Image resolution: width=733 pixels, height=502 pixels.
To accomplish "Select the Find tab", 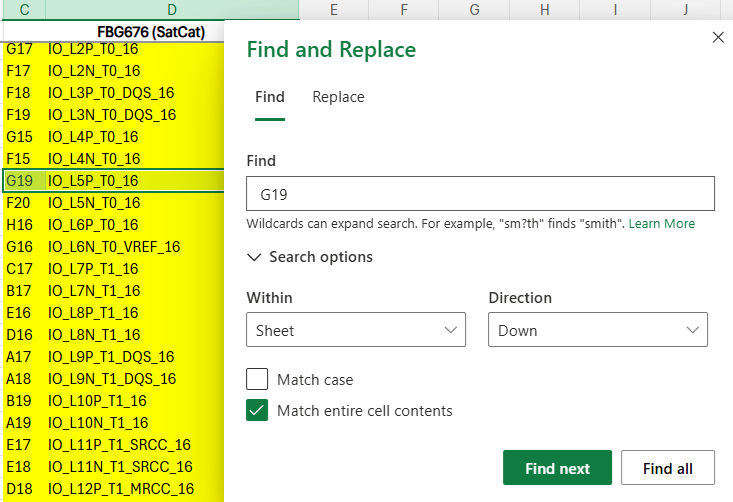I will pos(270,97).
